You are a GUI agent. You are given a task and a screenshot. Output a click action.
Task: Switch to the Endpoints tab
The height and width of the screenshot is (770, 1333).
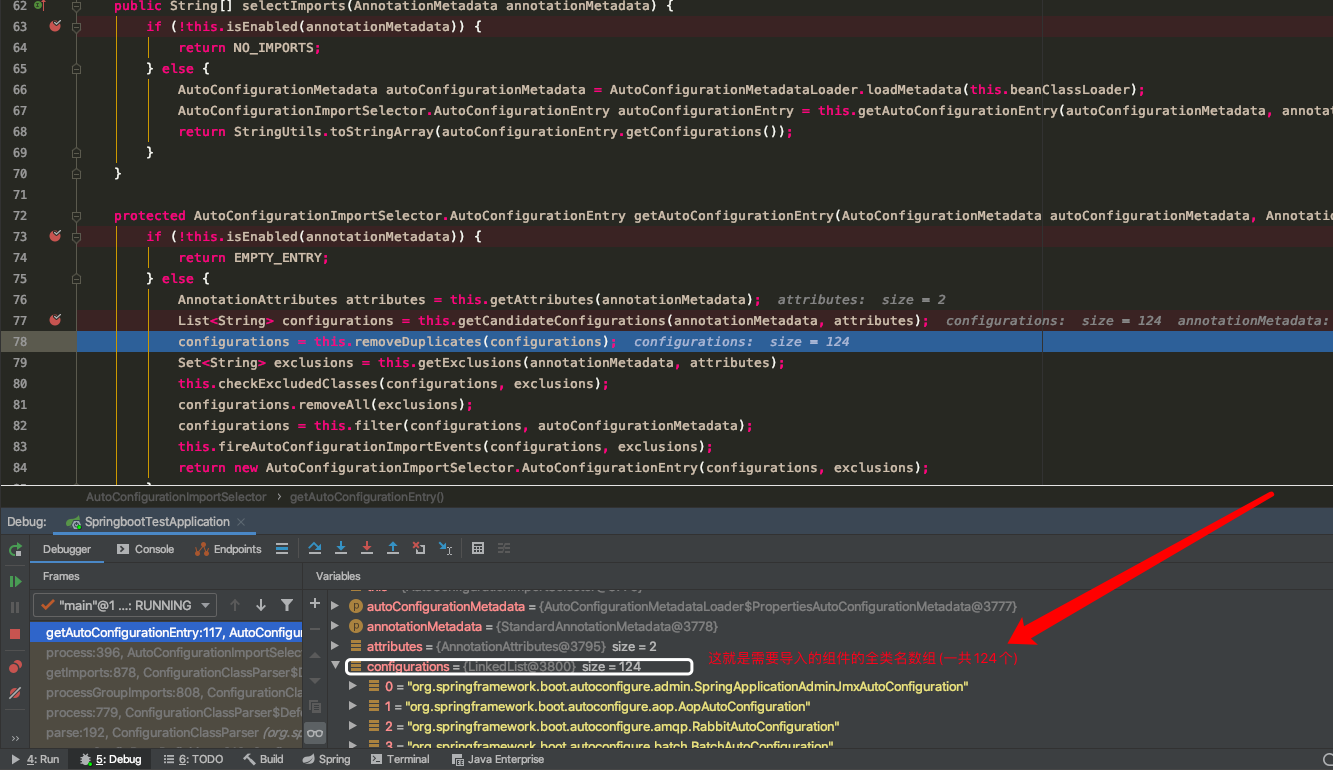click(x=228, y=549)
